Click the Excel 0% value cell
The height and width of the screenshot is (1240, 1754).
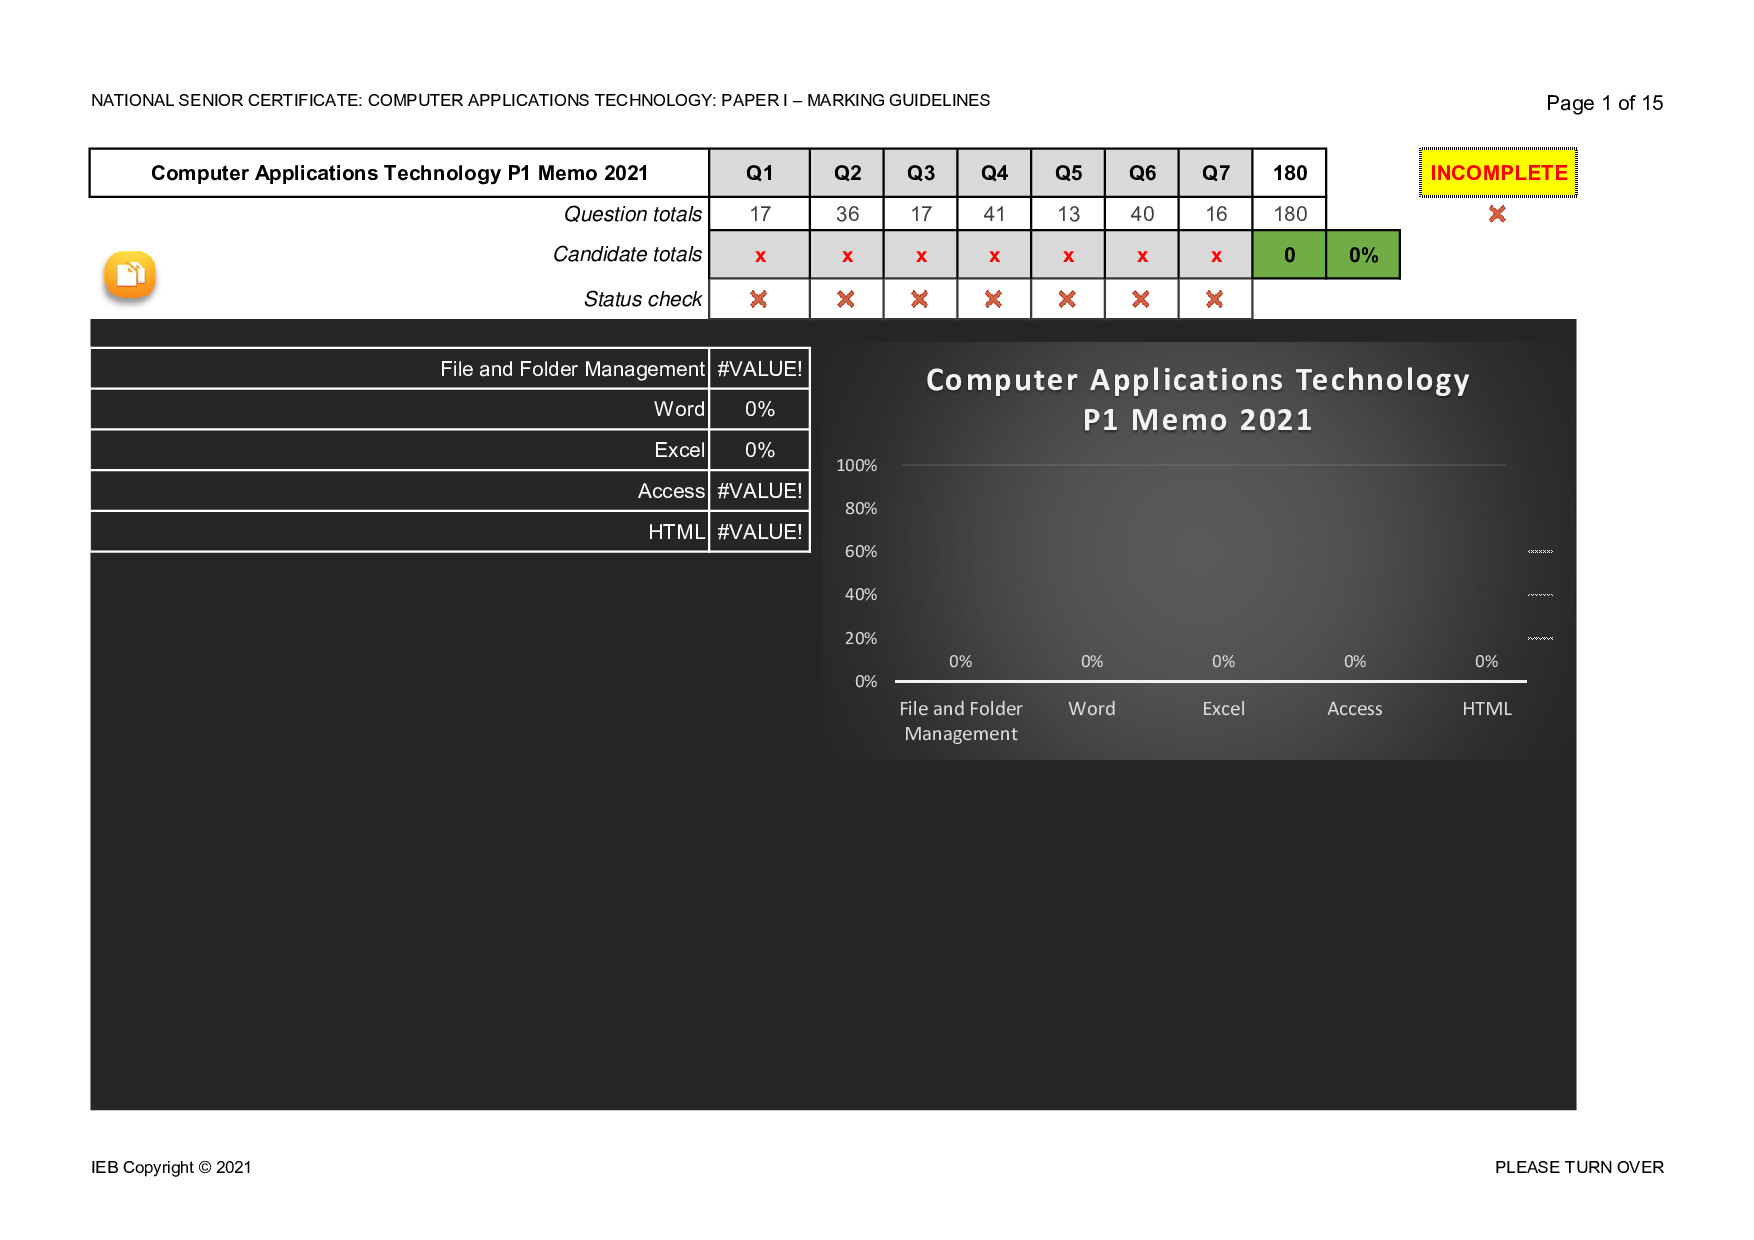(760, 450)
